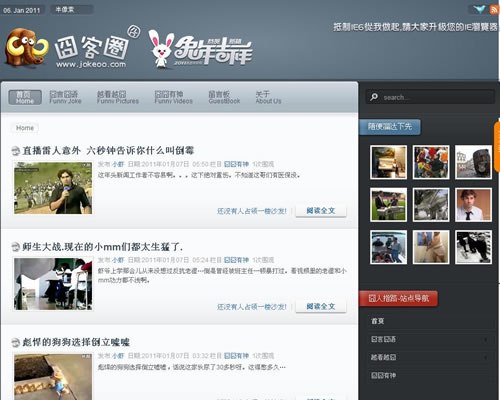Expand arrow beside 越看越囧 sidebar item
Viewport: 500px width, 400px height.
tap(485, 357)
